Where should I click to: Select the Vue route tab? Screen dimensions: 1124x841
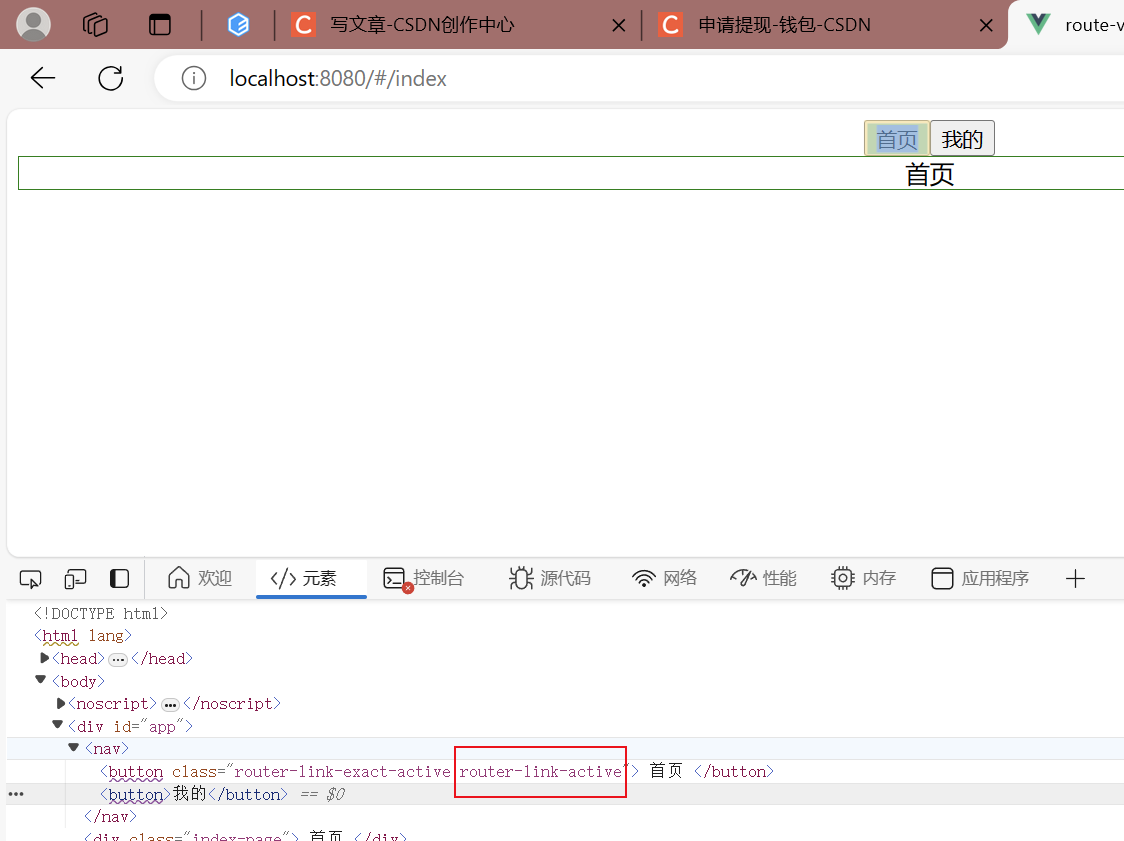coord(1068,25)
